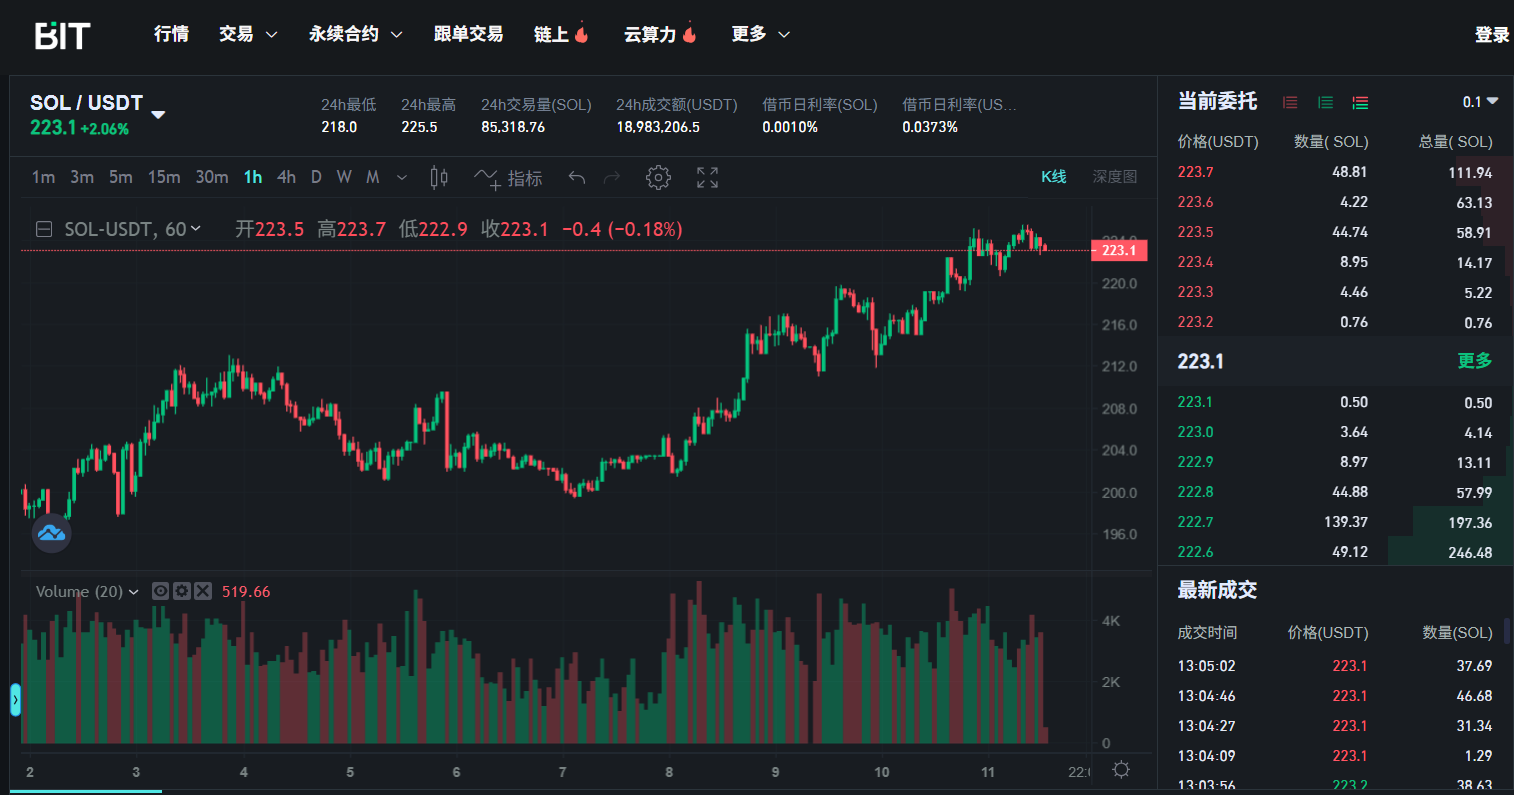Click the 登录 login button
This screenshot has width=1514, height=795.
1491,35
